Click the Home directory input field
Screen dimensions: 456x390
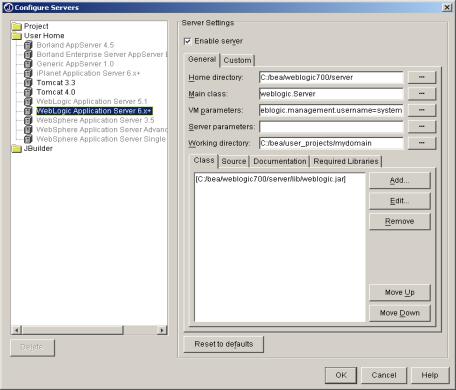click(331, 77)
